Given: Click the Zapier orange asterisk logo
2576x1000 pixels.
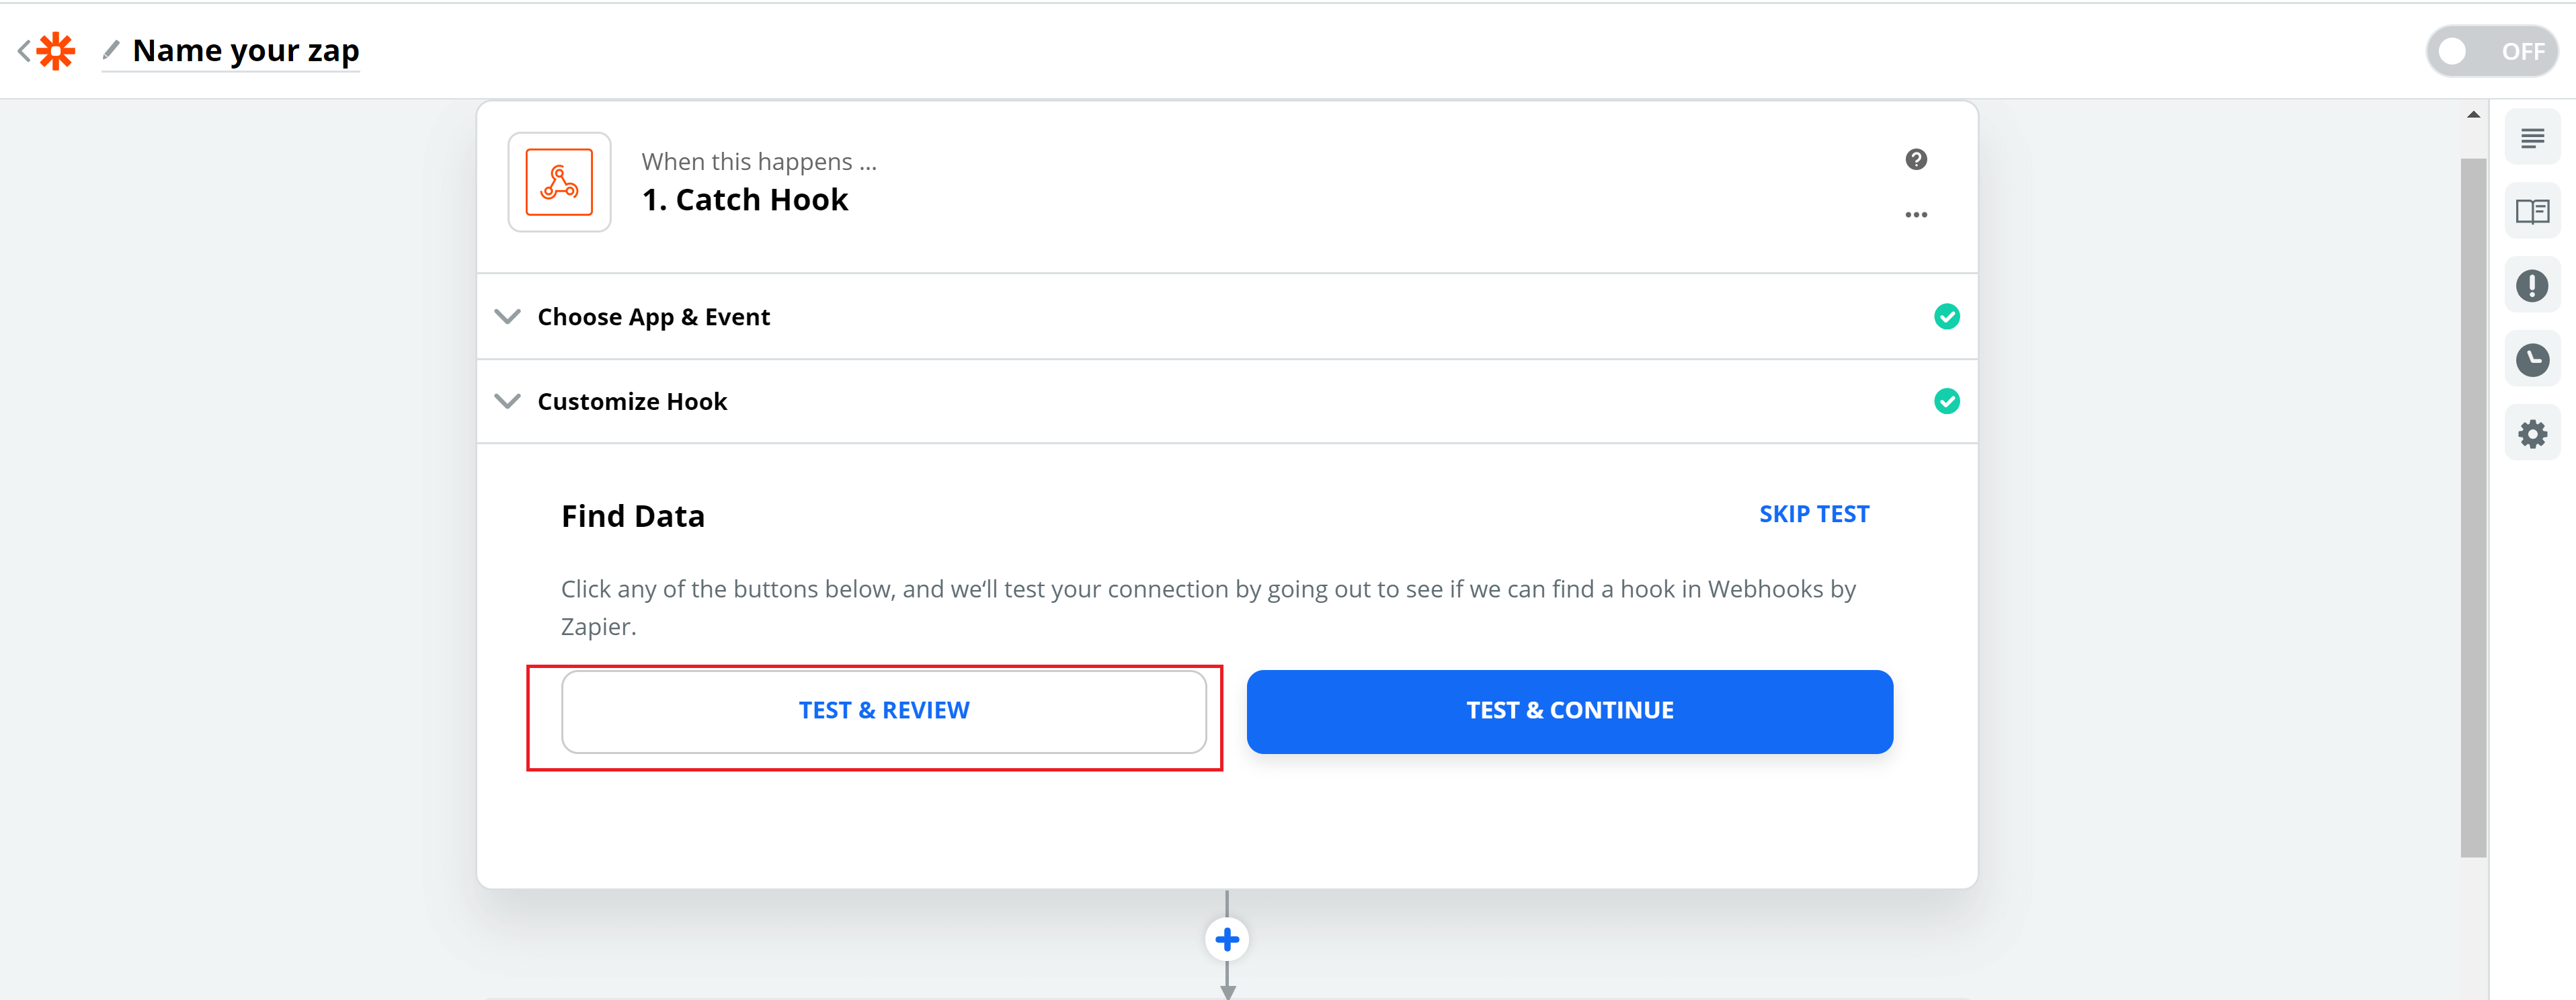Looking at the screenshot, I should point(56,51).
